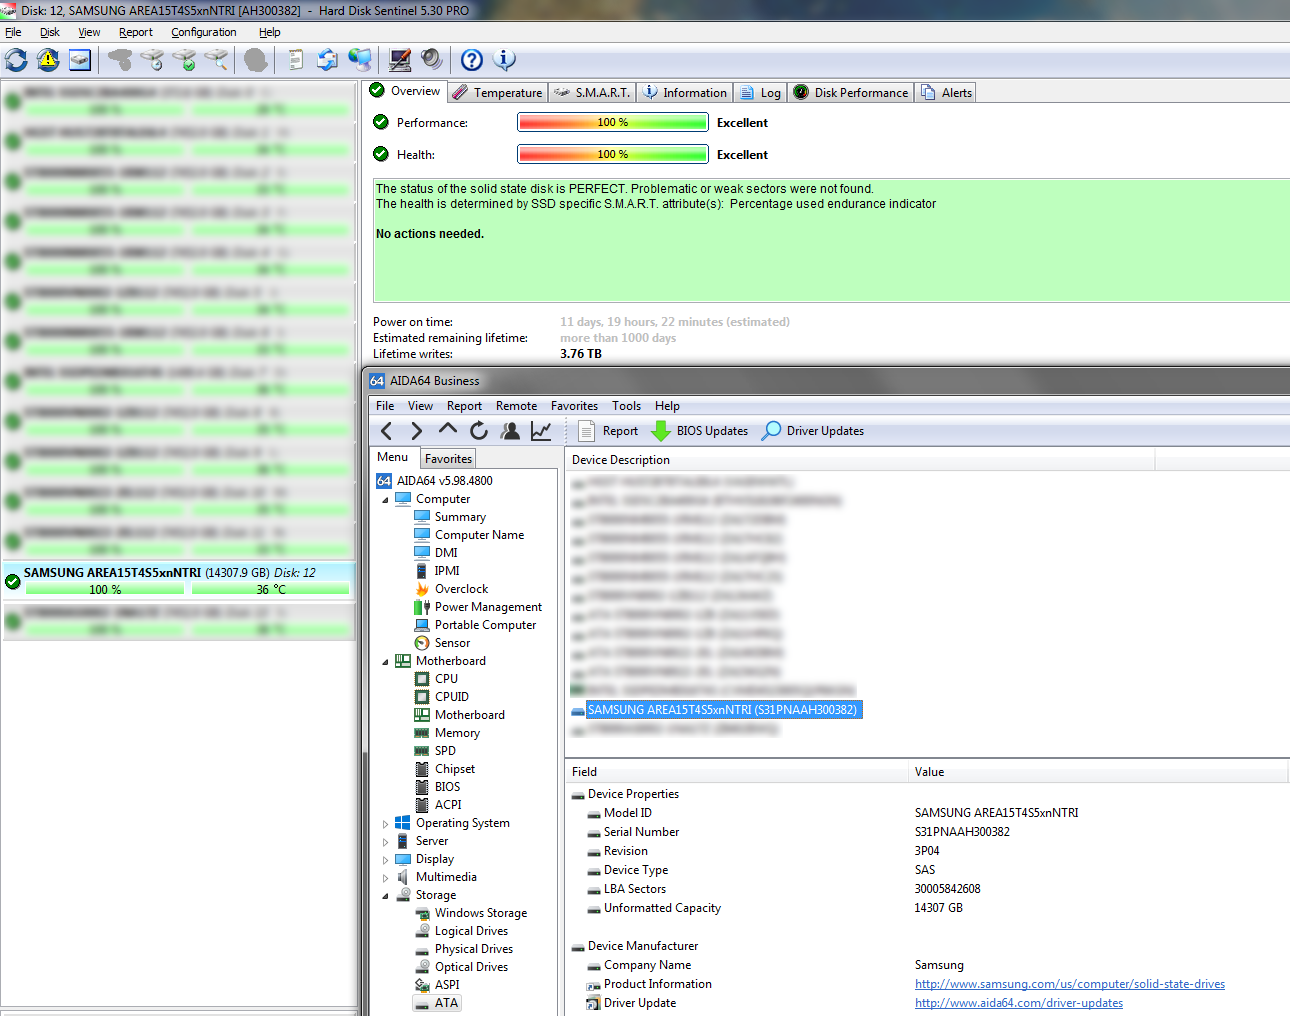
Task: Select the Favorites tab beside Menu in AIDA64
Action: point(448,459)
